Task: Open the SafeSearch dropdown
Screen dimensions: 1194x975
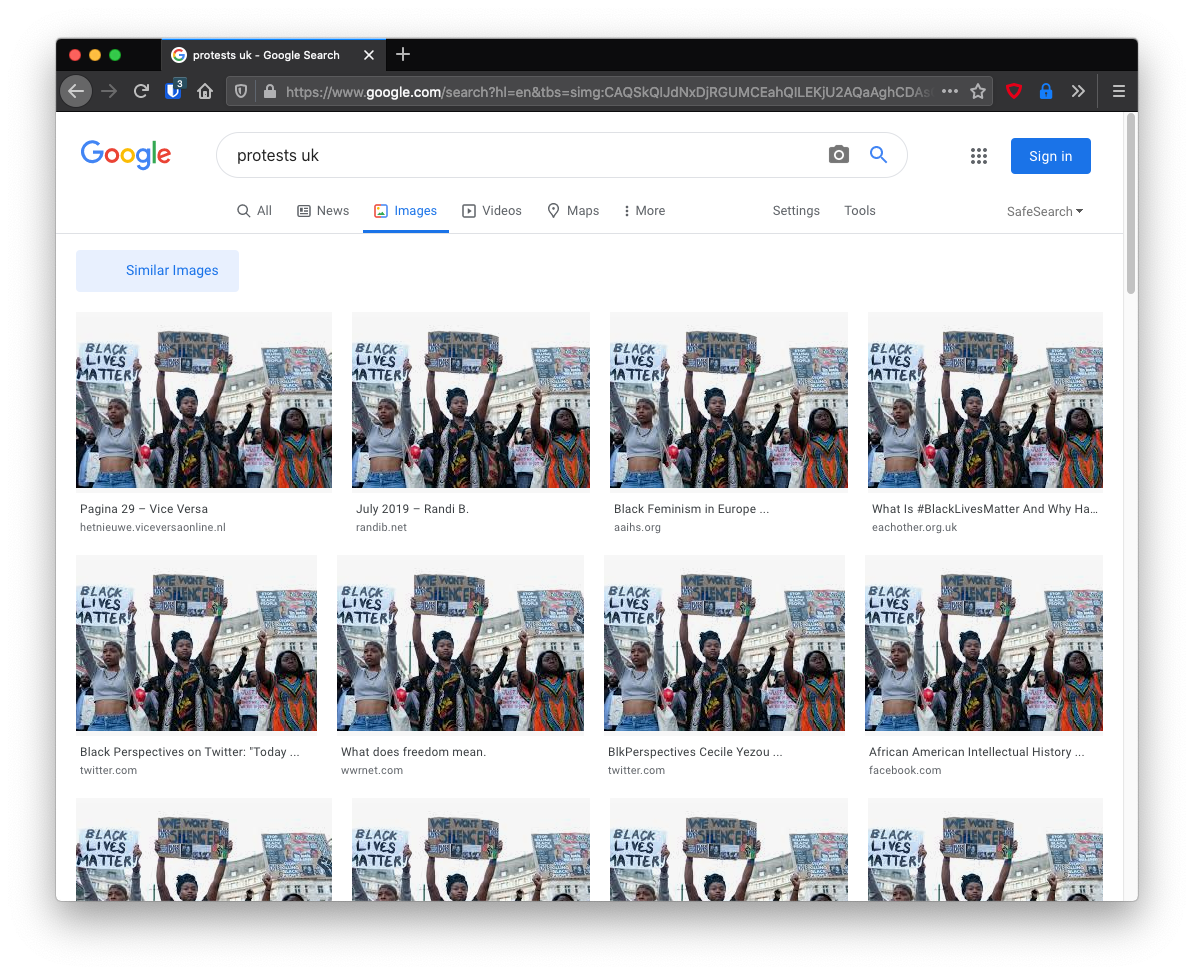Action: tap(1045, 212)
